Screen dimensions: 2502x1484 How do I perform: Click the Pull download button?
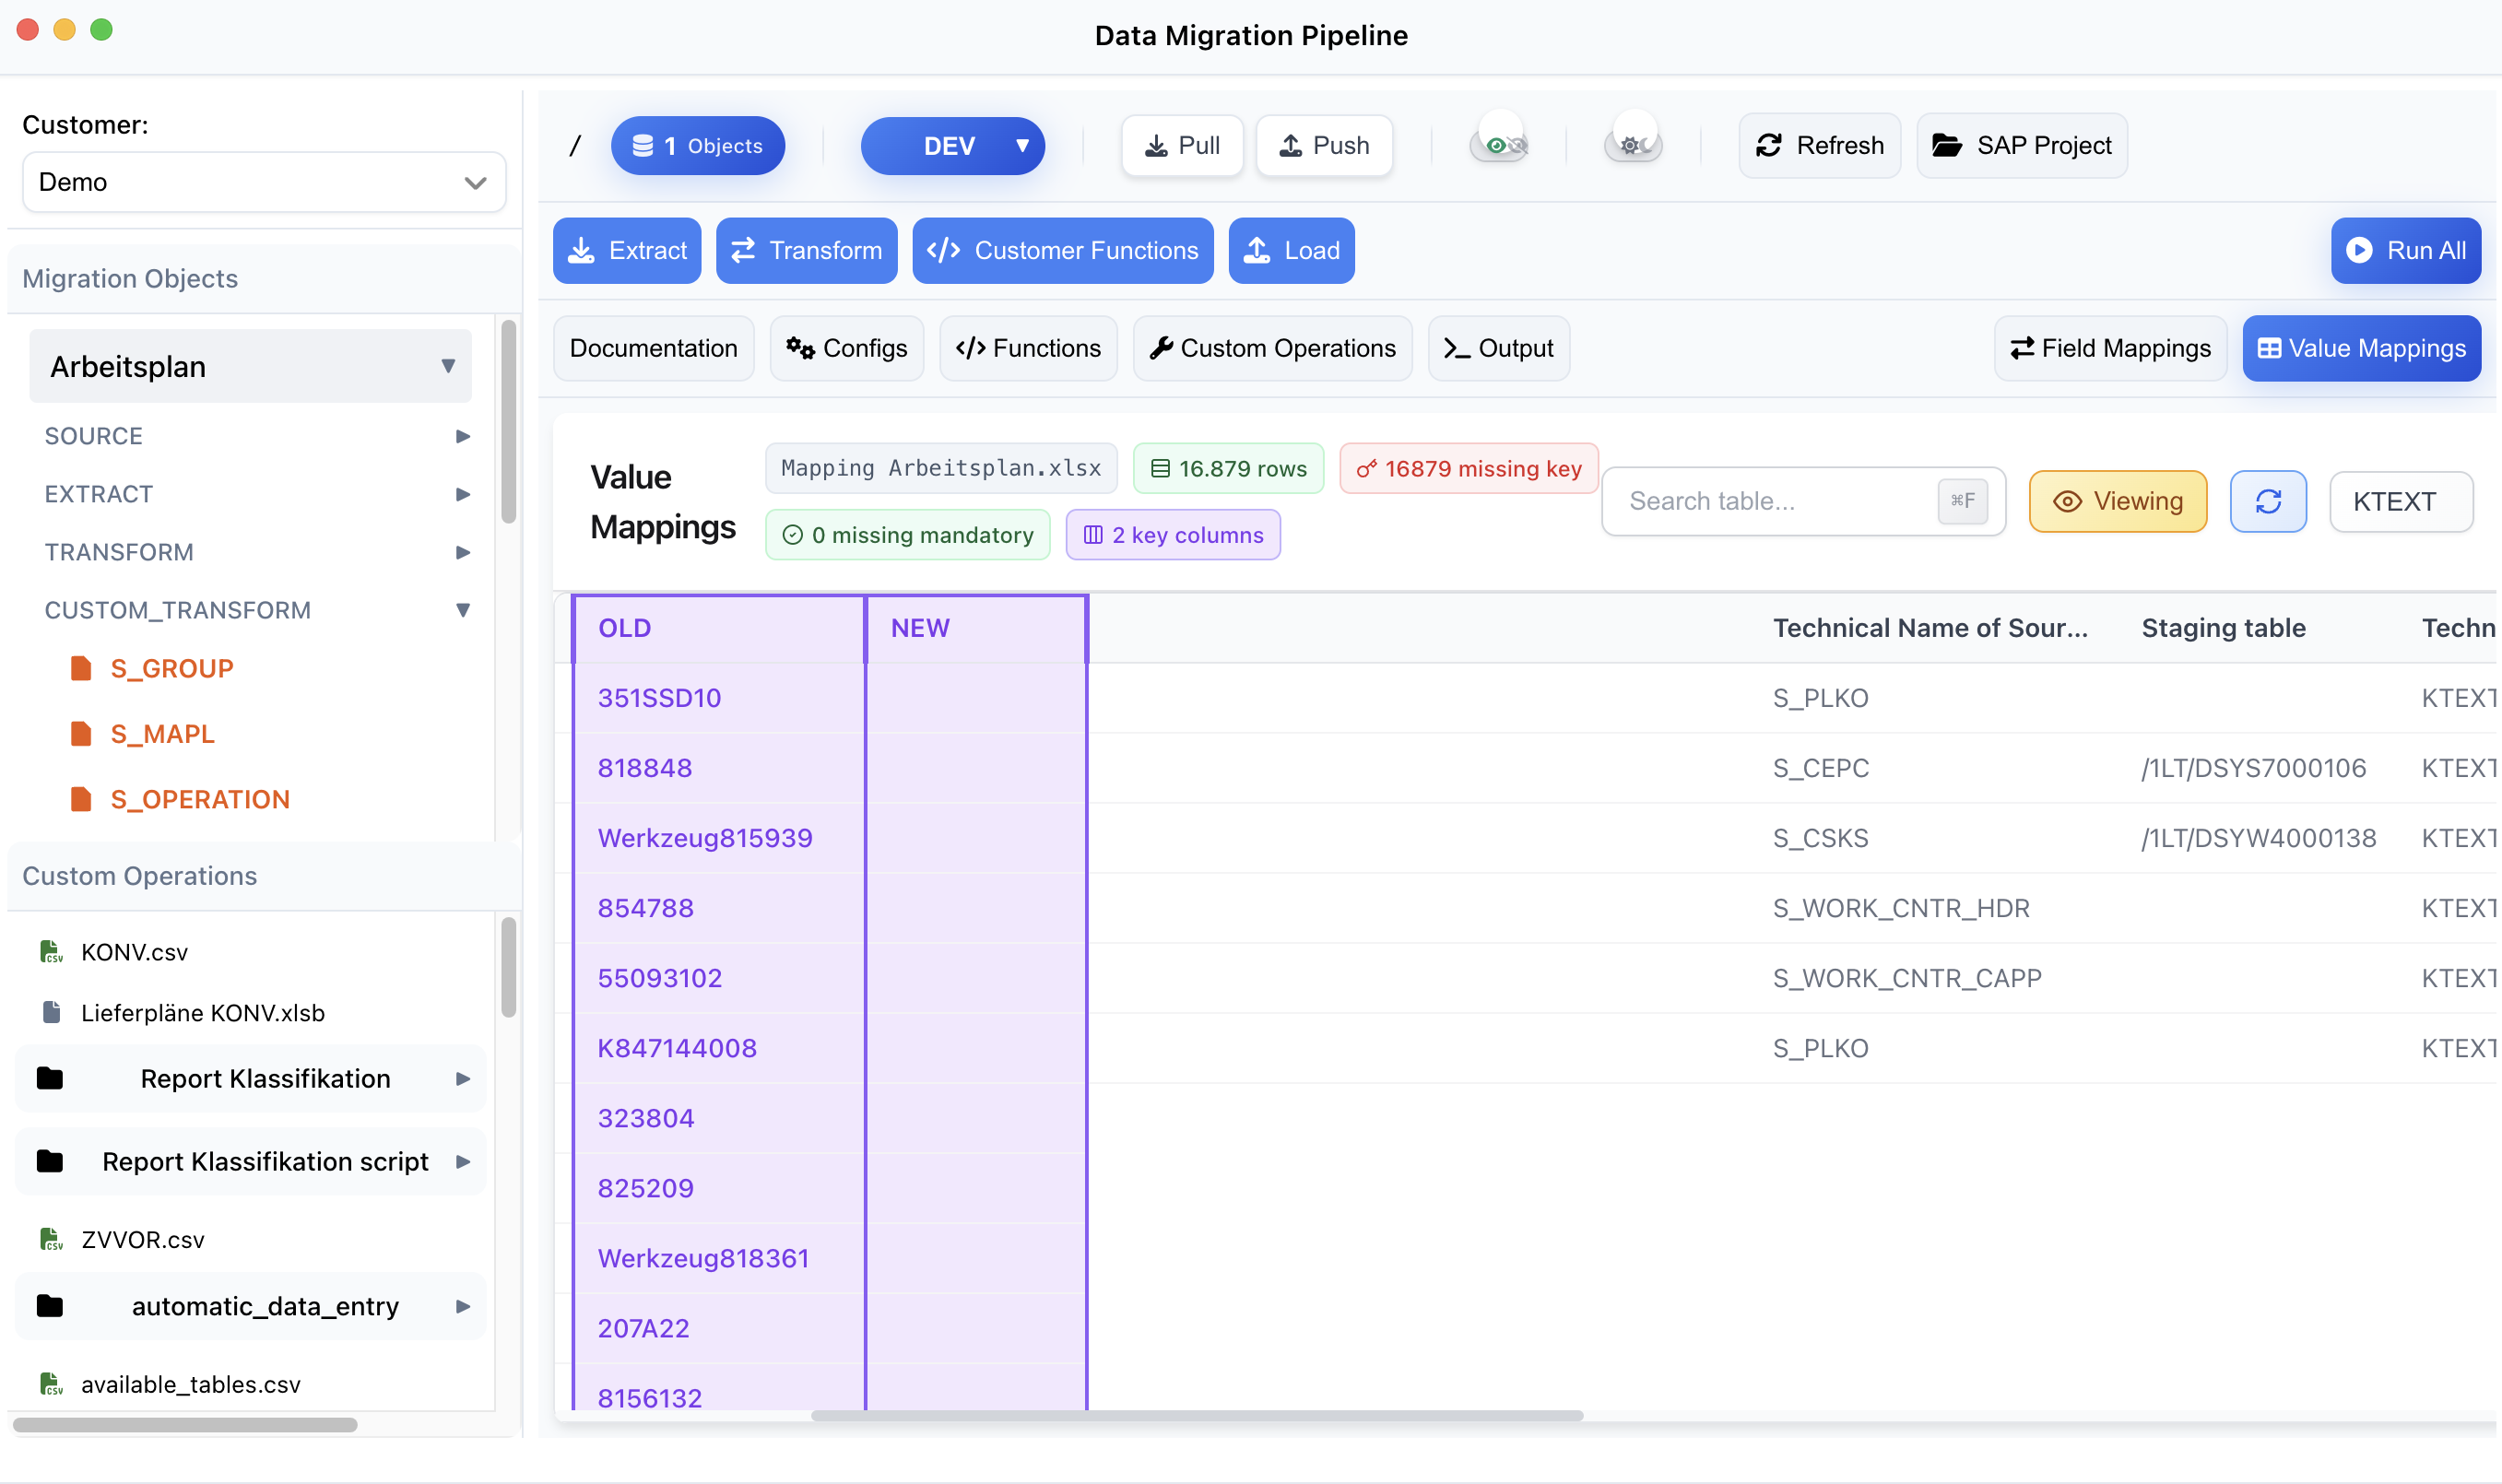1181,146
